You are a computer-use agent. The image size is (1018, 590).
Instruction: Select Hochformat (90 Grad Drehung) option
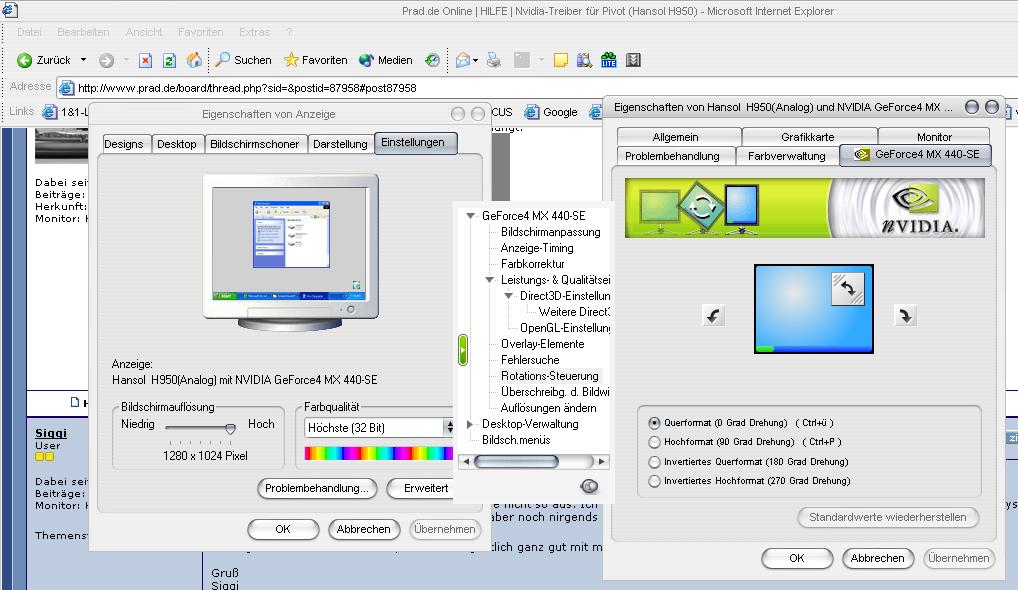click(655, 442)
